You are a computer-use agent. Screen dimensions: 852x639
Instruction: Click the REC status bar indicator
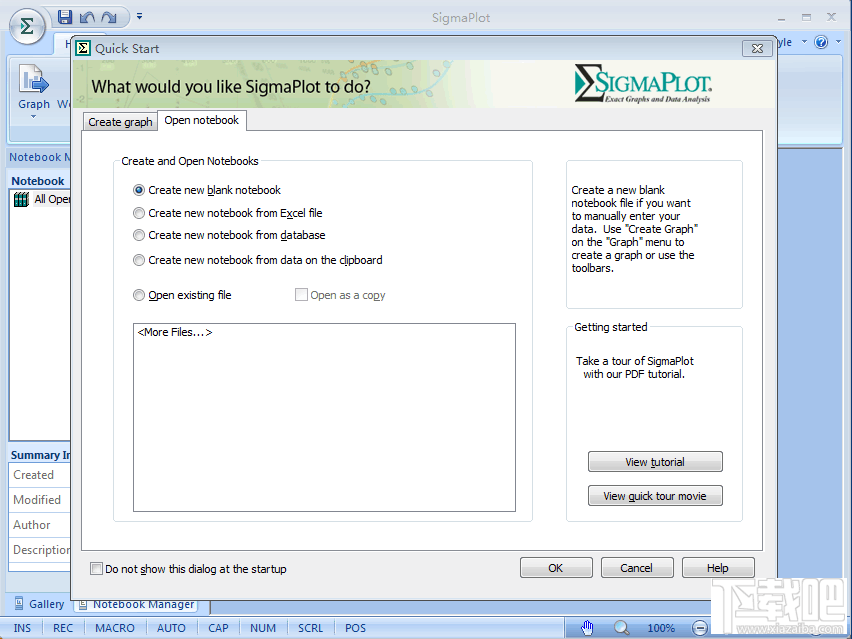pos(62,628)
